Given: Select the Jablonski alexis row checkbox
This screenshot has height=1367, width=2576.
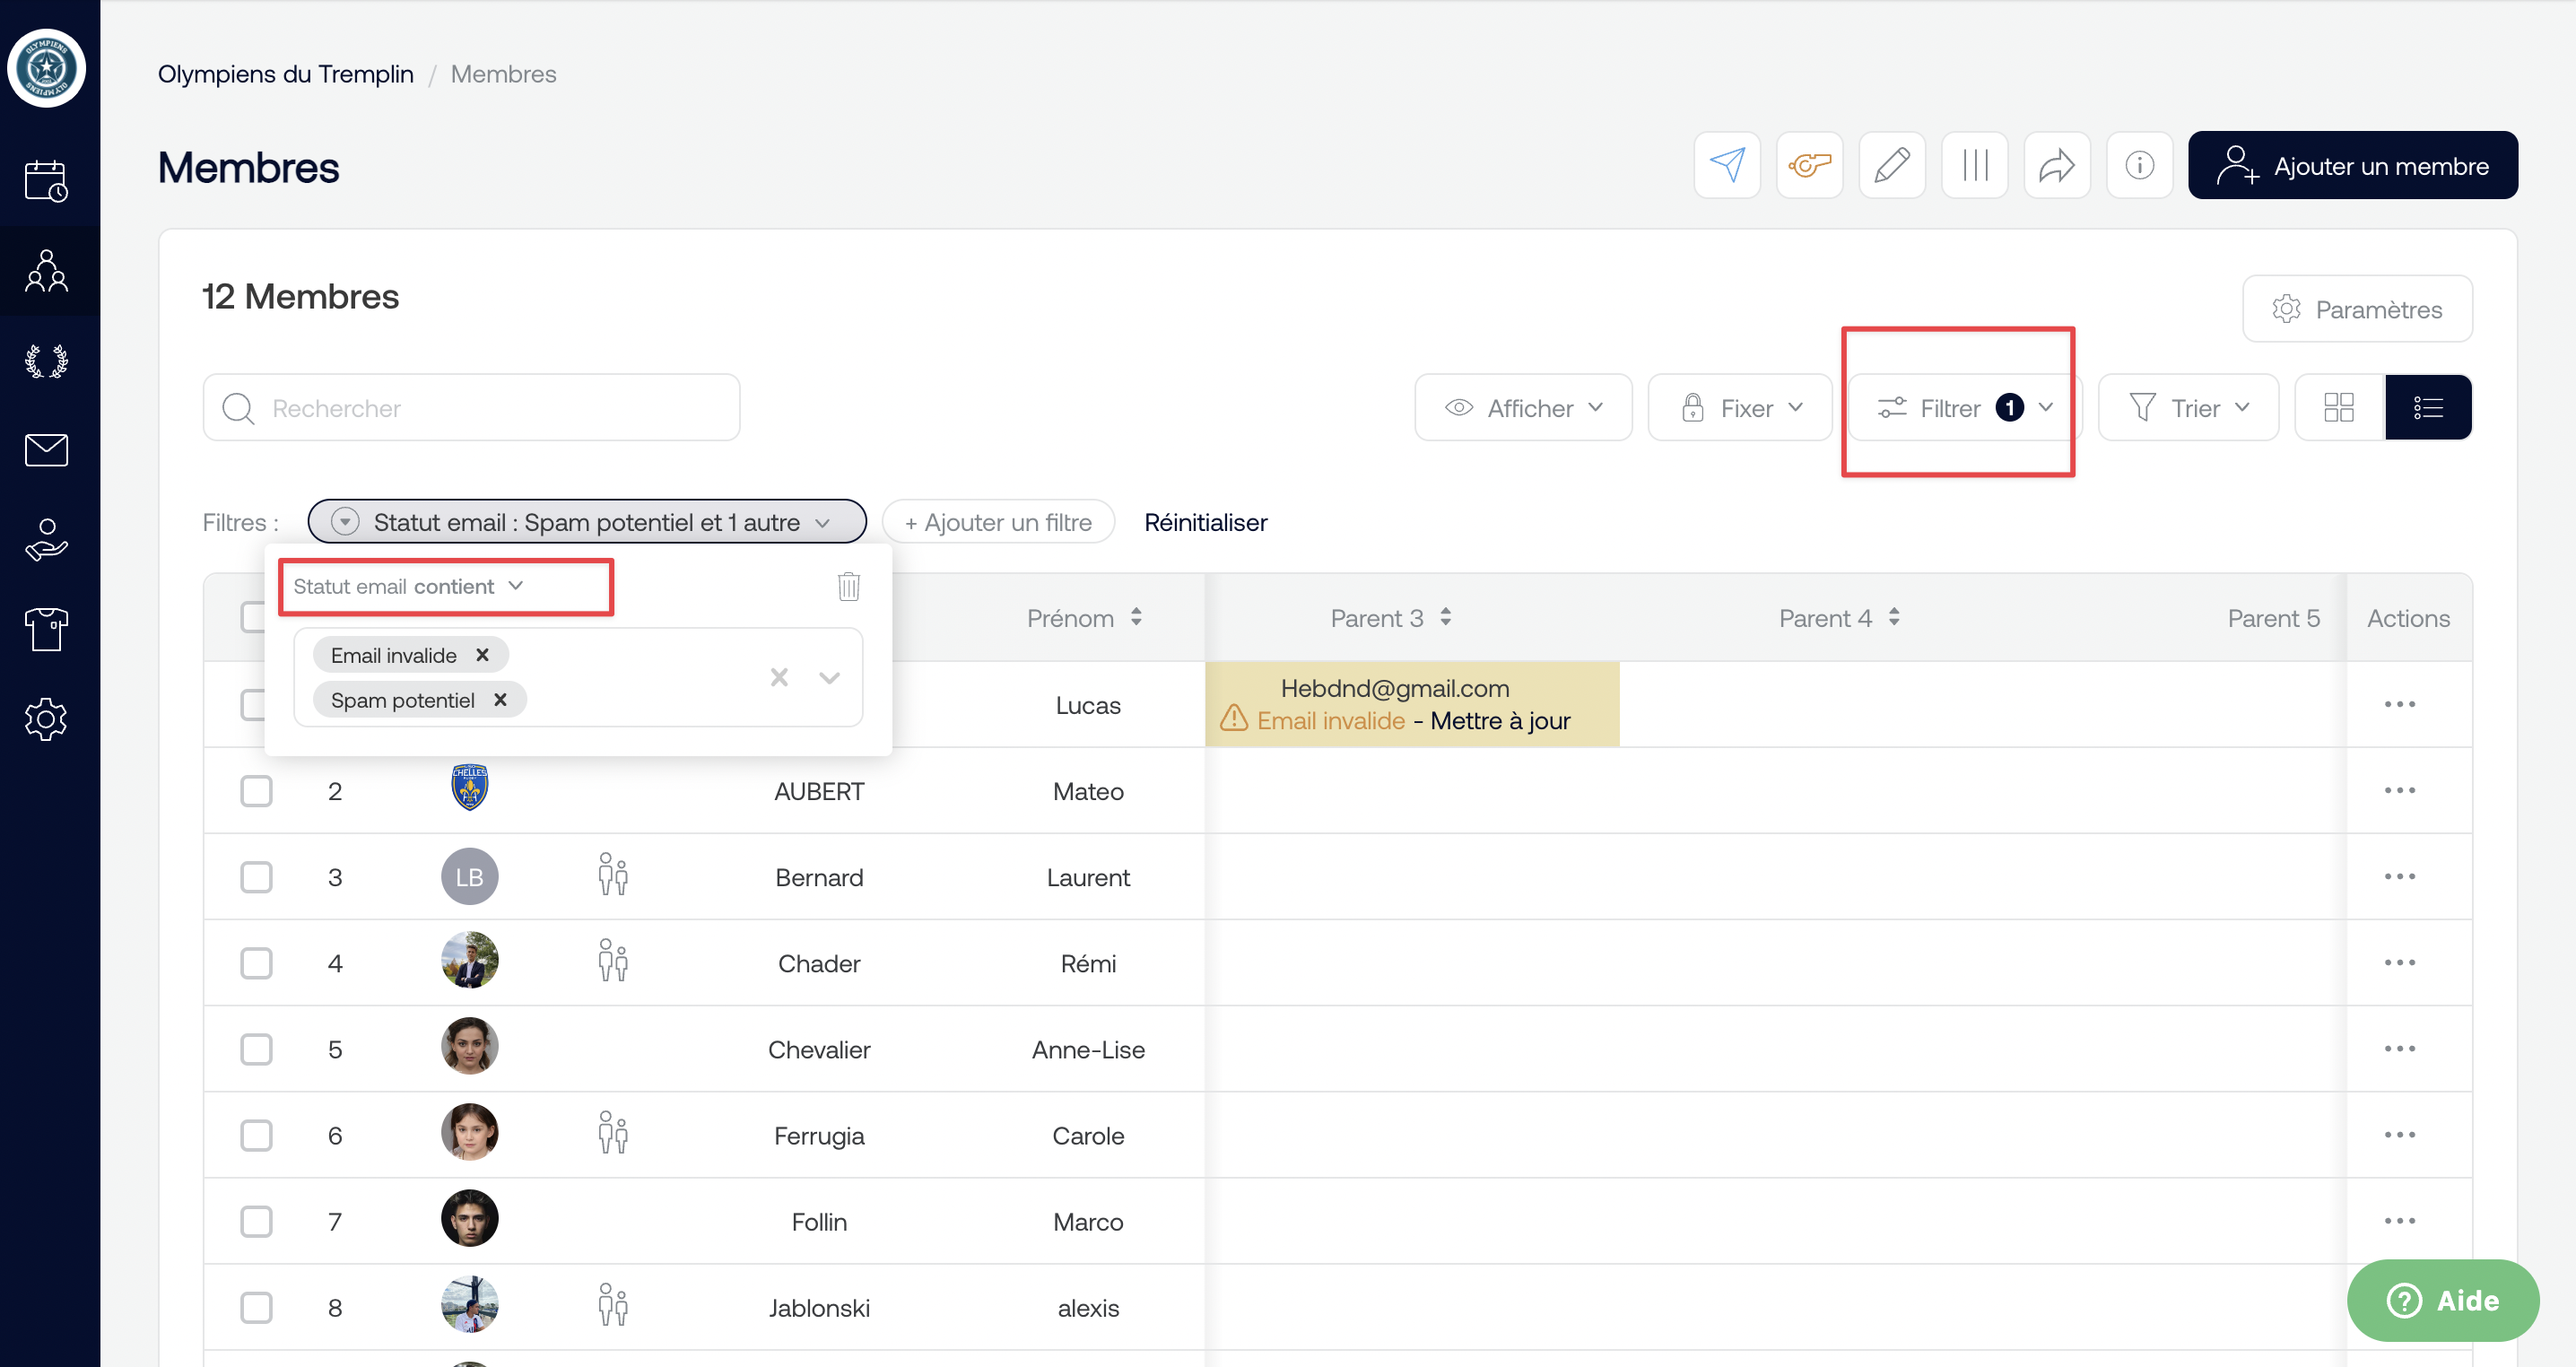Looking at the screenshot, I should pos(256,1307).
